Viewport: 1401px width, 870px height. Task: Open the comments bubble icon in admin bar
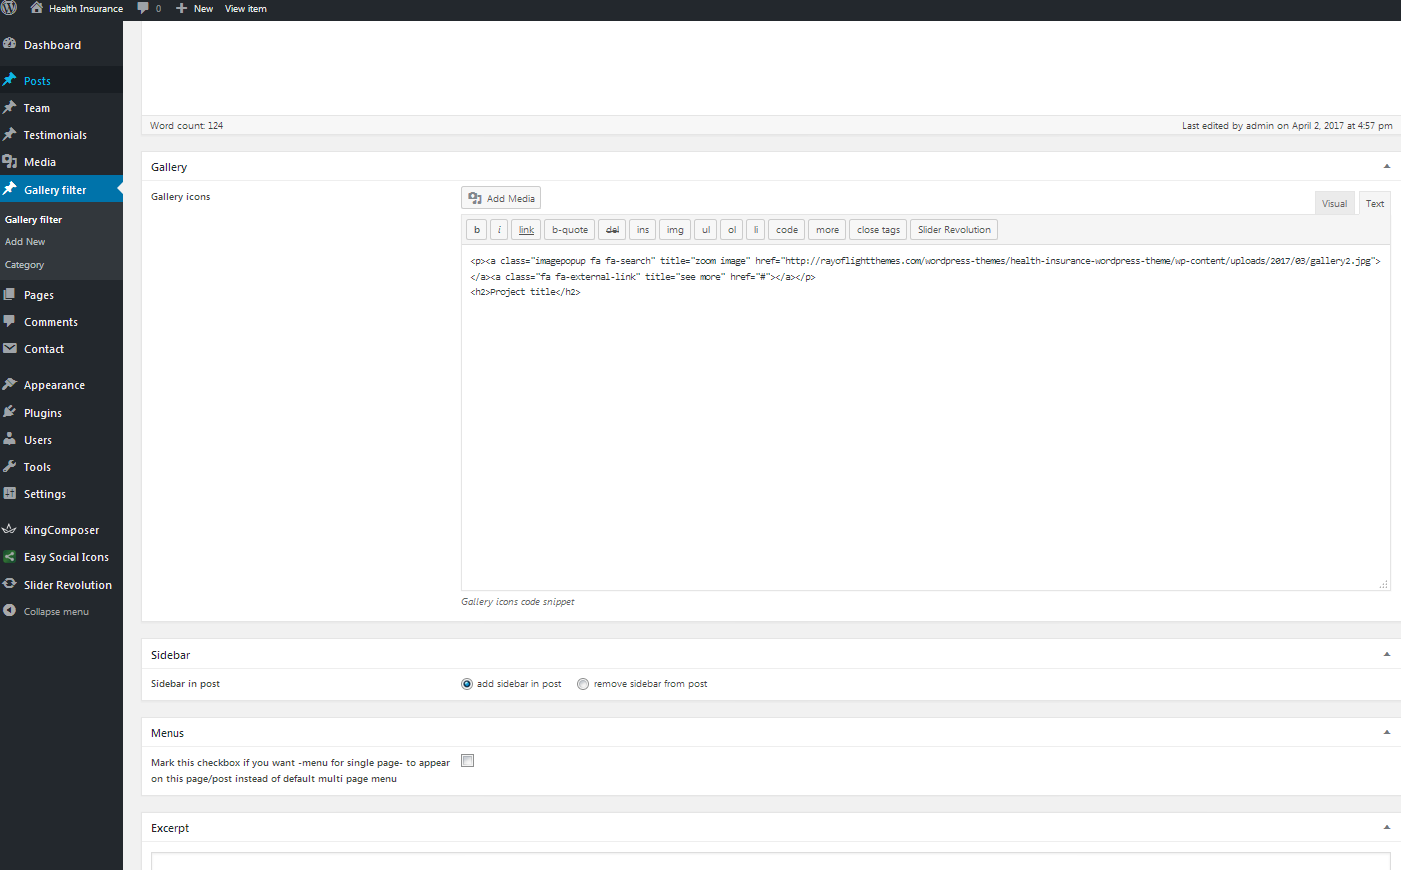tap(143, 8)
